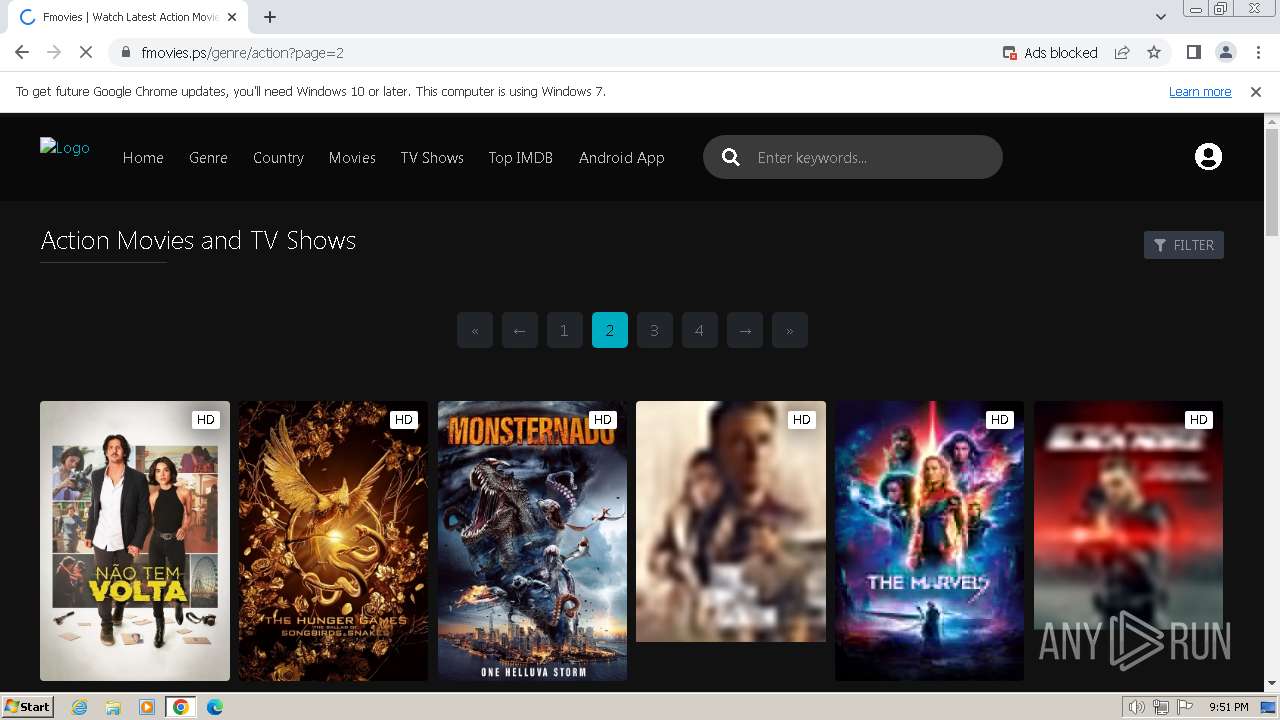The height and width of the screenshot is (720, 1280).
Task: Go to page 1
Action: click(x=564, y=330)
